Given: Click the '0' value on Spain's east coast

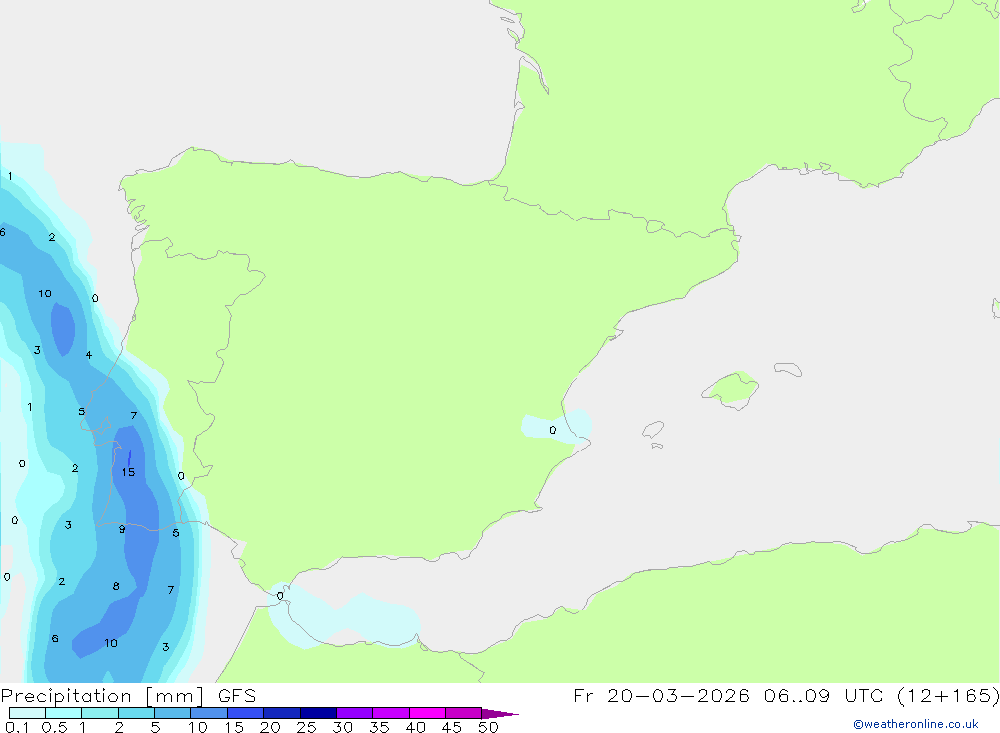Looking at the screenshot, I should pos(552,430).
